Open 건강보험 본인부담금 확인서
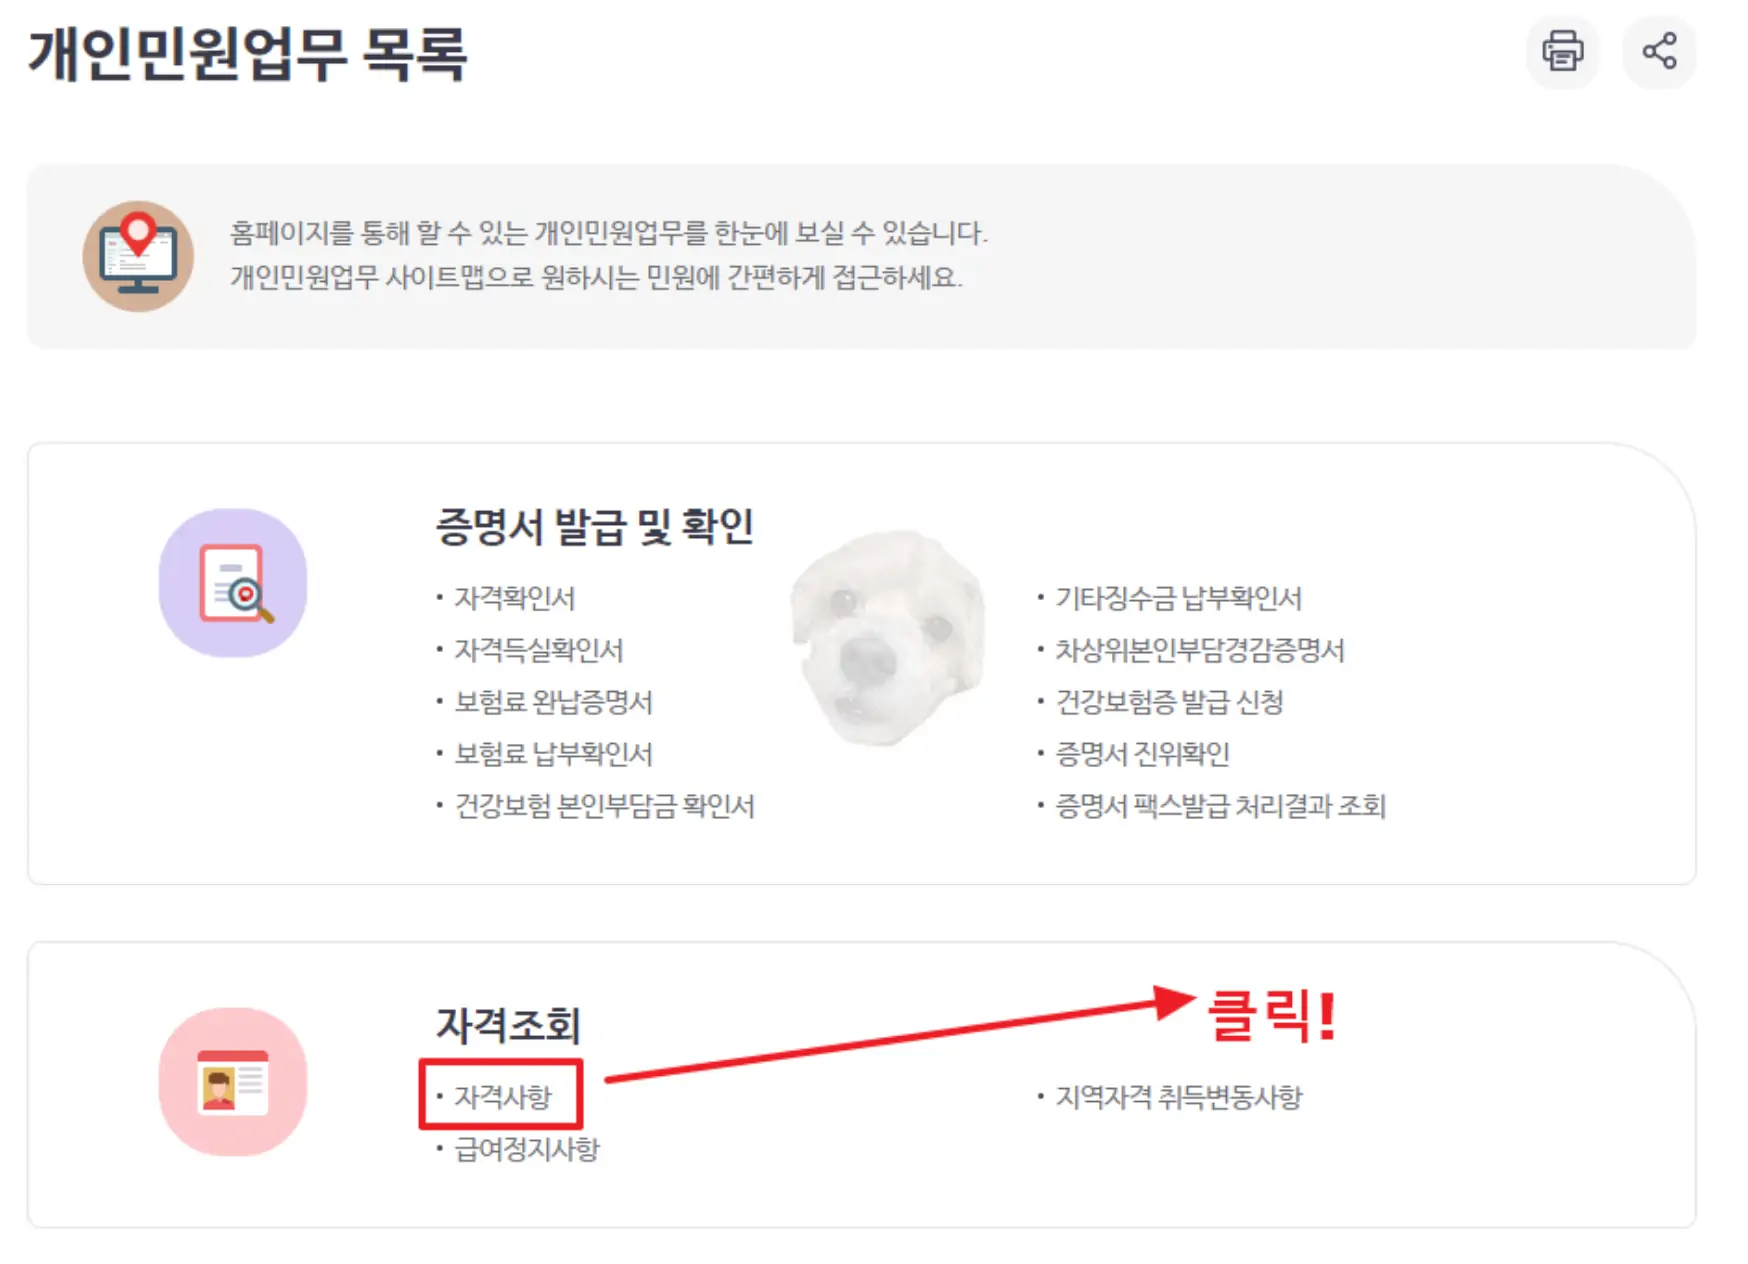 (x=600, y=806)
